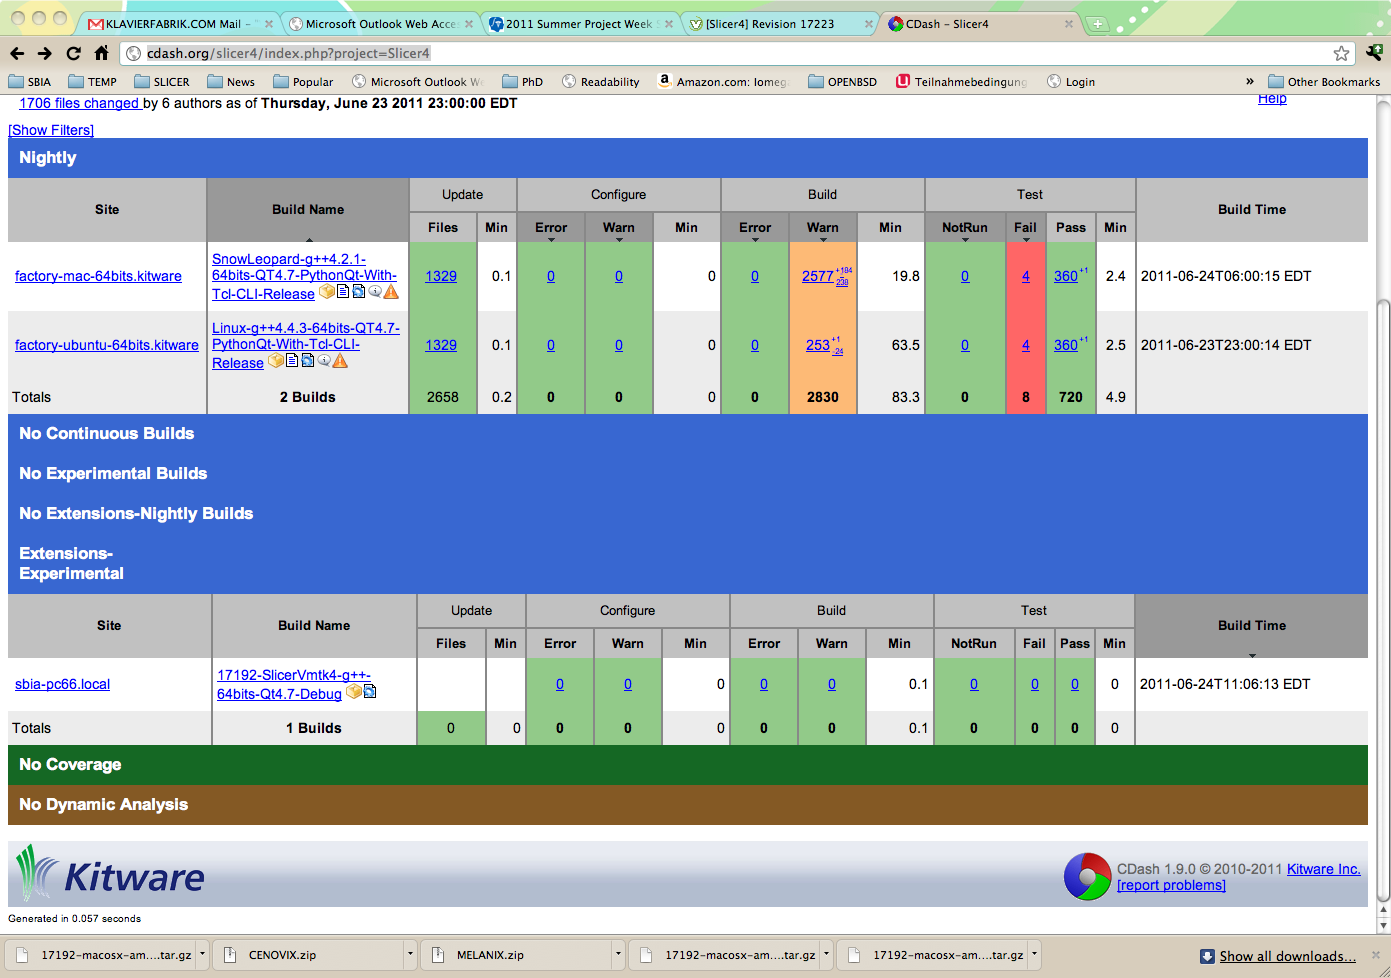The width and height of the screenshot is (1391, 978).
Task: Sort Nightly table by Build Name
Action: (308, 209)
